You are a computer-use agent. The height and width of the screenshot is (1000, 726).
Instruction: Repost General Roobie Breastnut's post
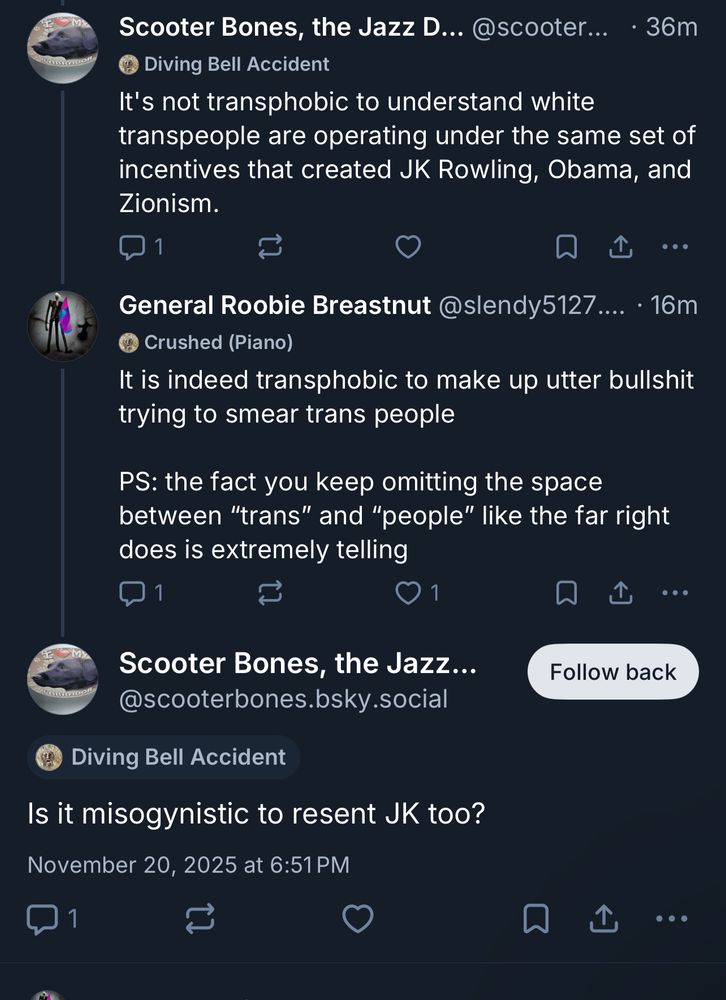click(x=271, y=593)
